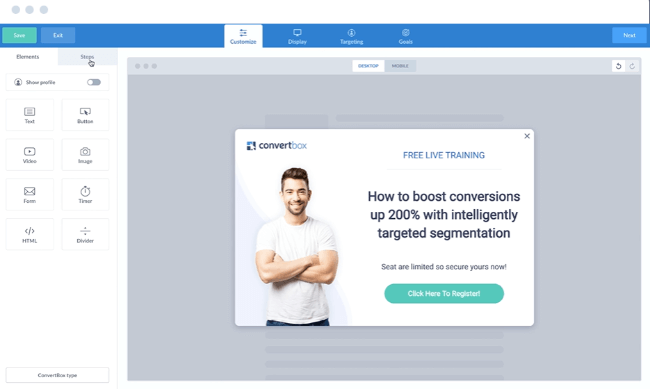Screen dimensions: 650x389
Task: Switch to the Steps tab
Action: tap(87, 57)
